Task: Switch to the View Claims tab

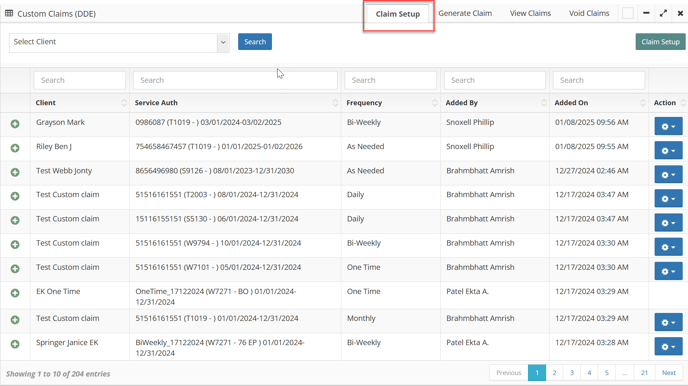Action: 530,13
